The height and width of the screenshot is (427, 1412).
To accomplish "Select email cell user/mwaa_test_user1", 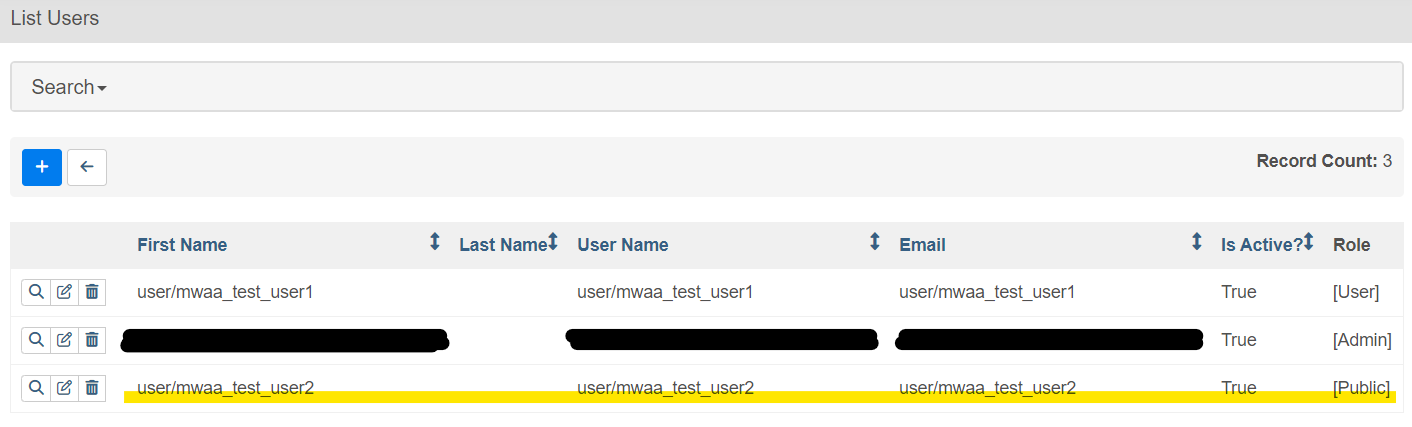I will pos(987,293).
